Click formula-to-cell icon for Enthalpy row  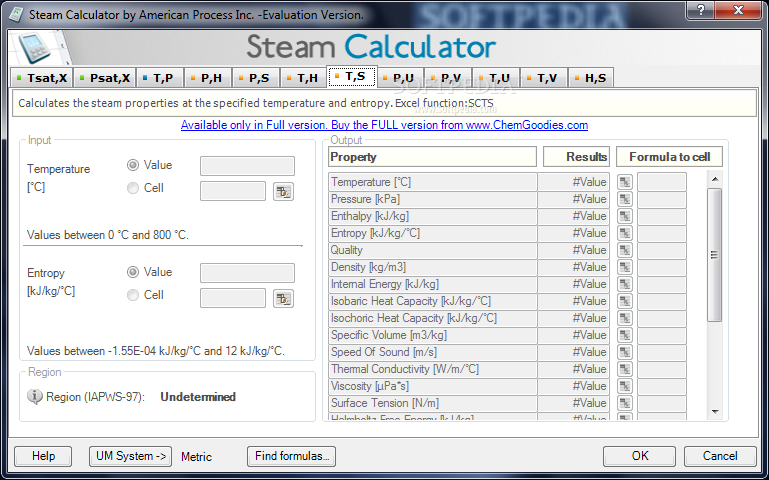(624, 216)
